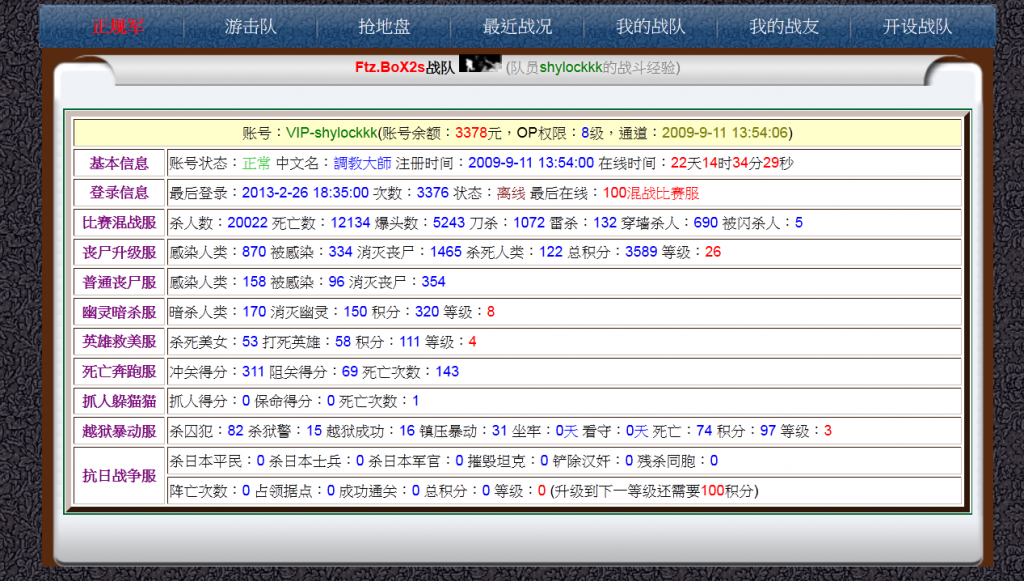
Task: Go to the 我的战队 tab
Action: coord(651,27)
